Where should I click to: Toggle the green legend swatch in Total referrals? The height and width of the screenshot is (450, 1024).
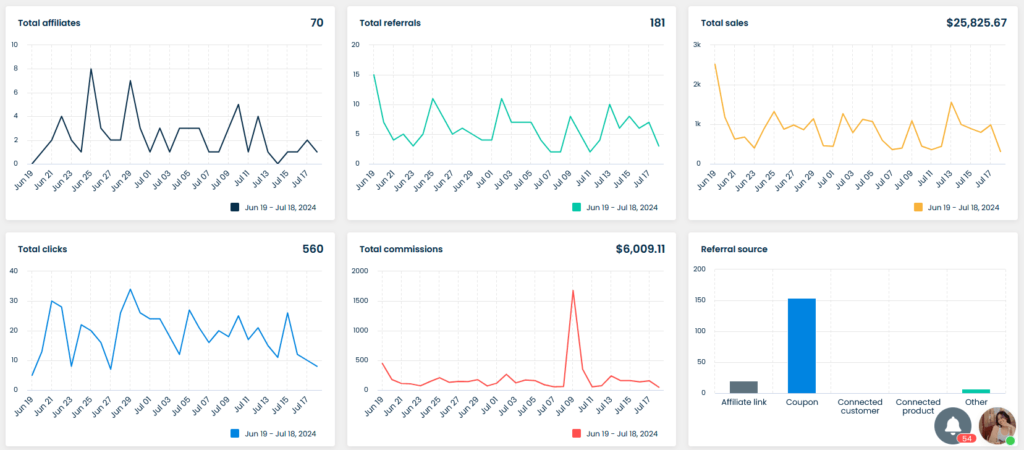(x=577, y=207)
